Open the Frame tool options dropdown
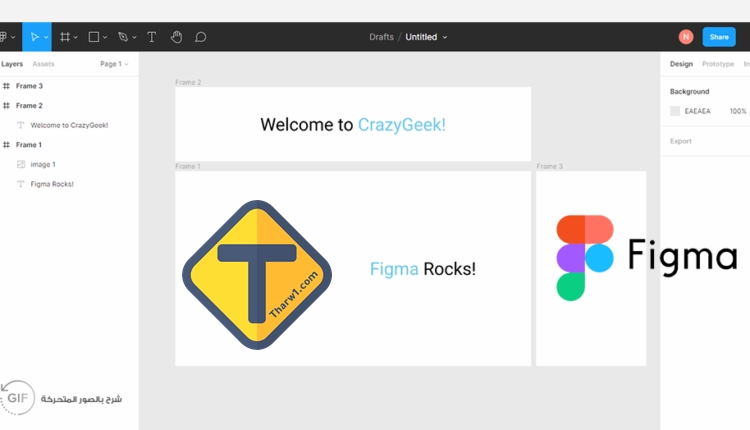The image size is (750, 430). pos(76,37)
